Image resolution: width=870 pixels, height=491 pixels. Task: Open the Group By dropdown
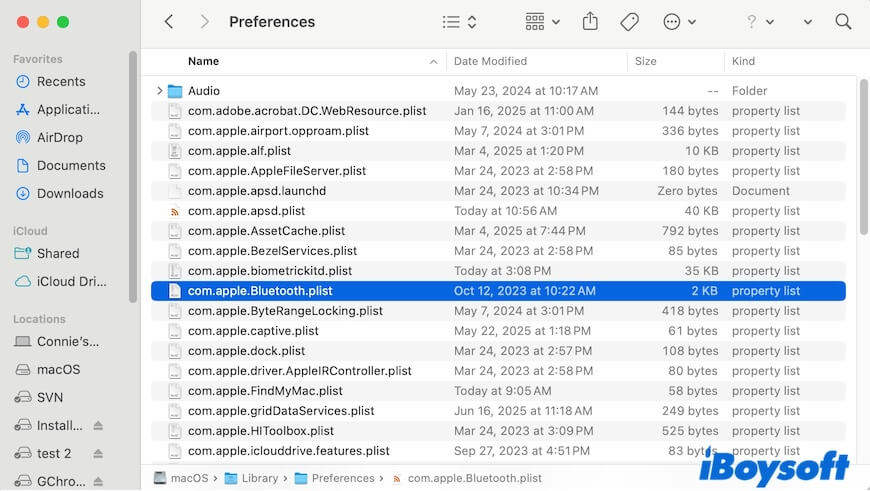point(543,21)
